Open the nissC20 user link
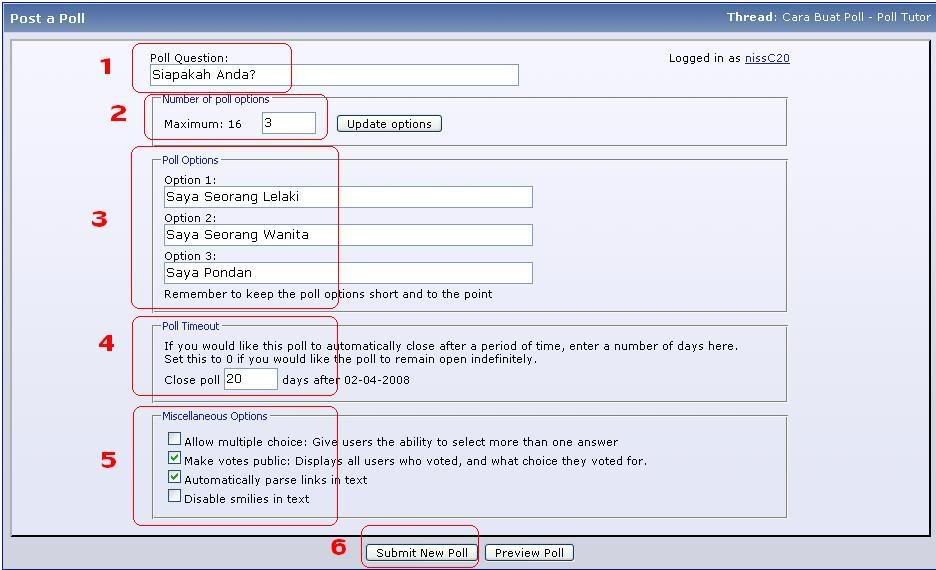 tap(767, 58)
